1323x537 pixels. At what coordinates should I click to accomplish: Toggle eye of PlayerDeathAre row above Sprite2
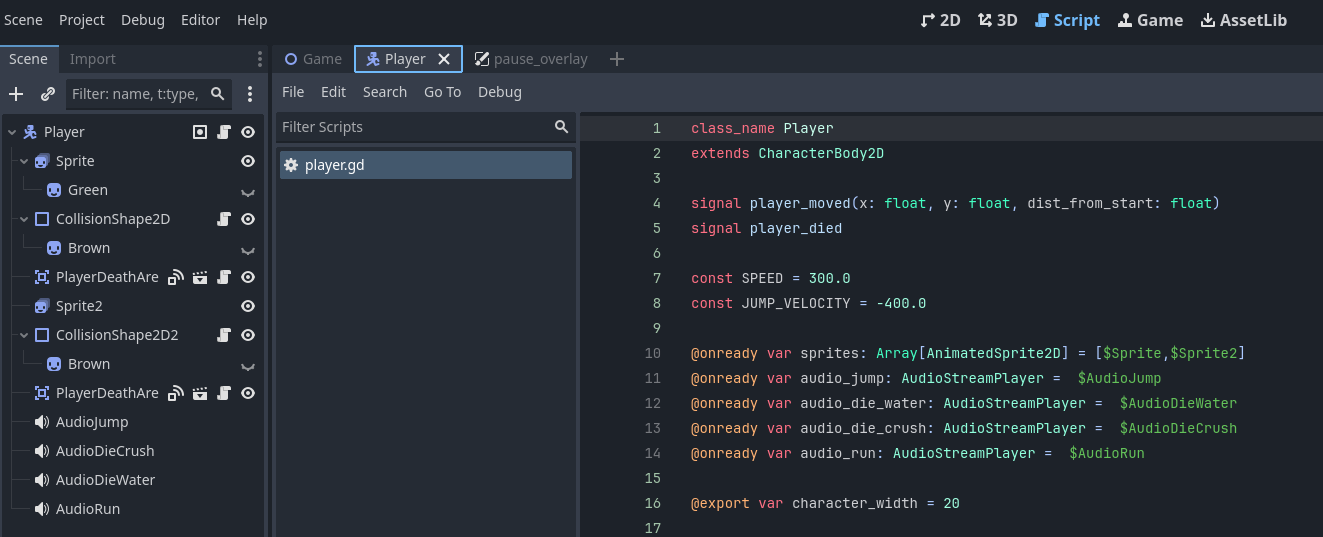pyautogui.click(x=248, y=277)
